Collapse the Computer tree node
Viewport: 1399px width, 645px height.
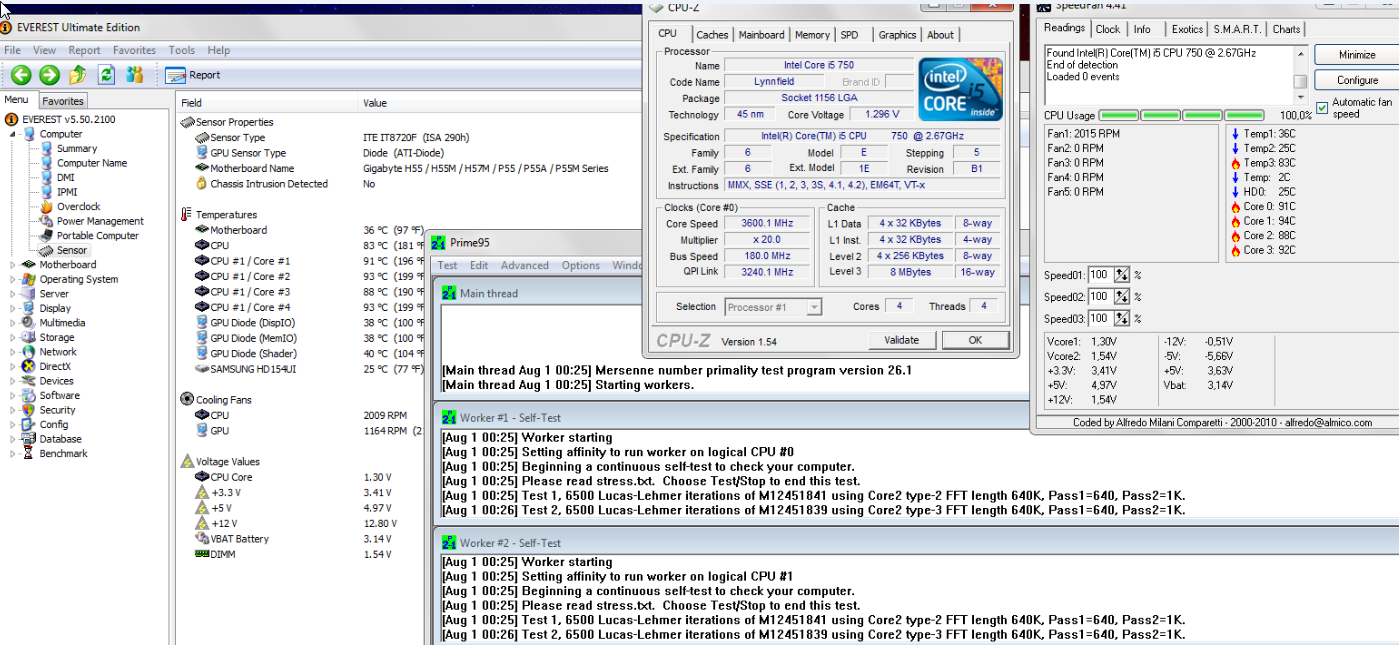(x=13, y=134)
